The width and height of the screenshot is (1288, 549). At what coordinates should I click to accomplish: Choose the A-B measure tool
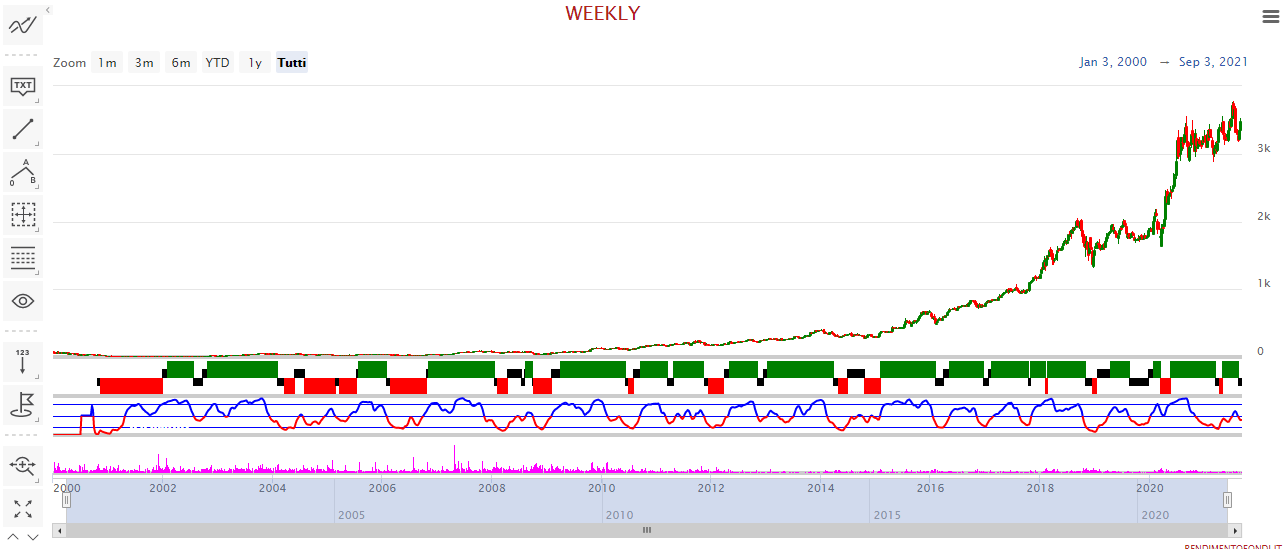[x=22, y=172]
